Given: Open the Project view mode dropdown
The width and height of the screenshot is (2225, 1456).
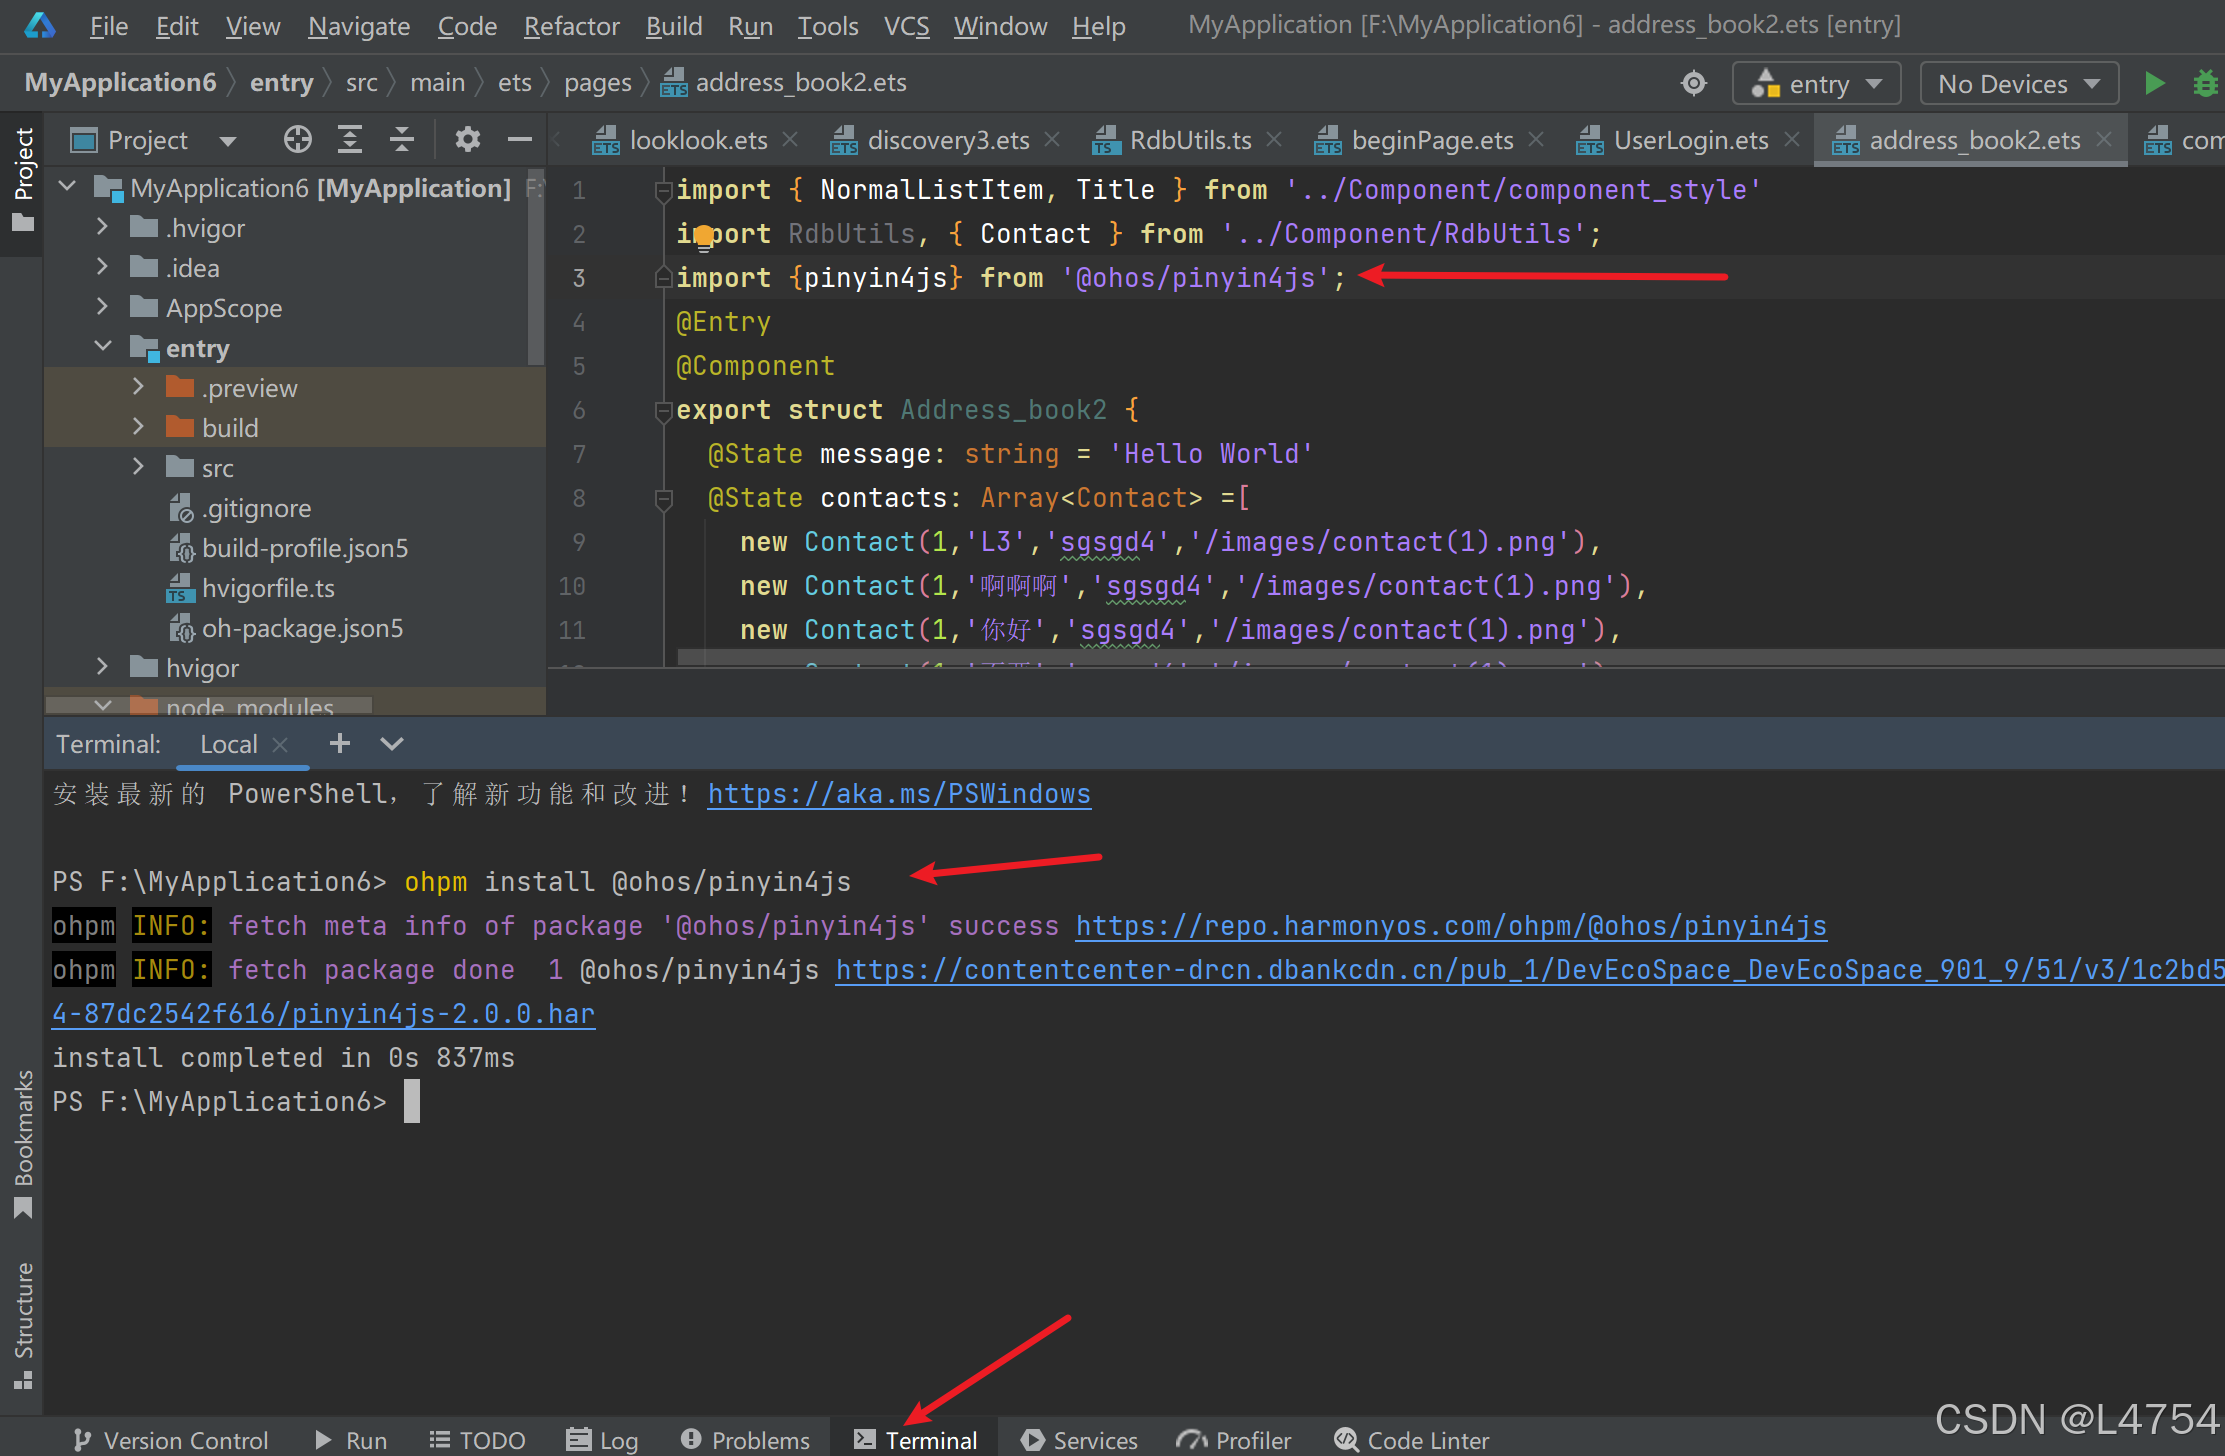Looking at the screenshot, I should pos(228,140).
